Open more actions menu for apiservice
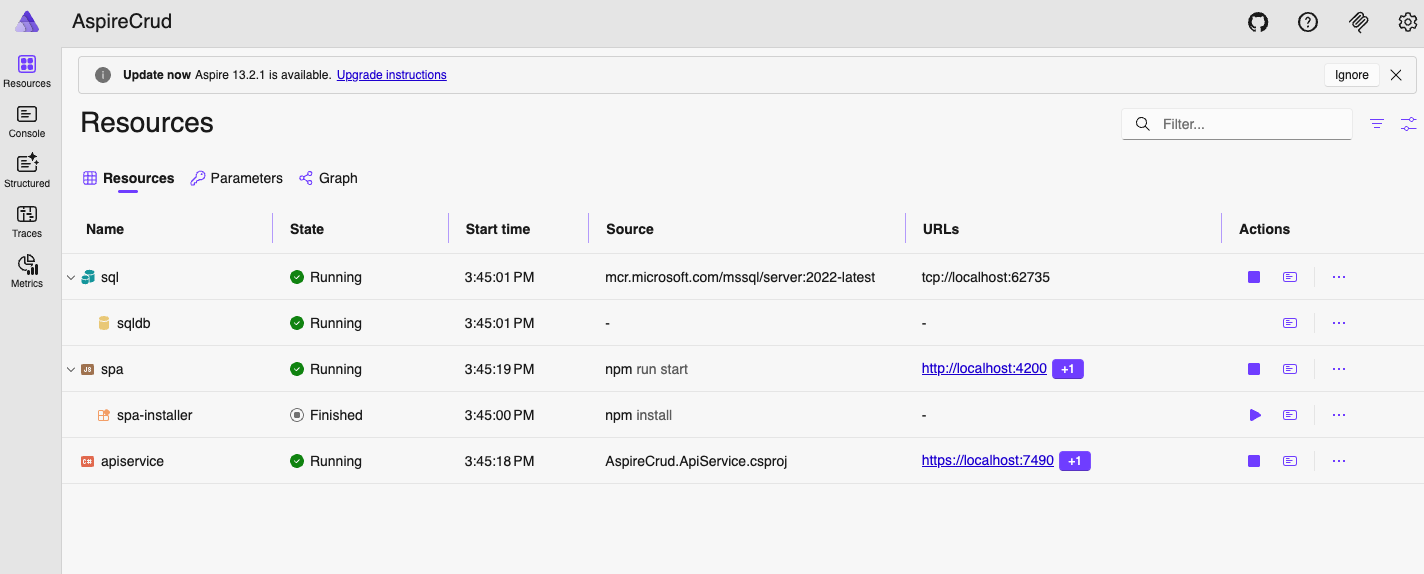 (x=1339, y=461)
